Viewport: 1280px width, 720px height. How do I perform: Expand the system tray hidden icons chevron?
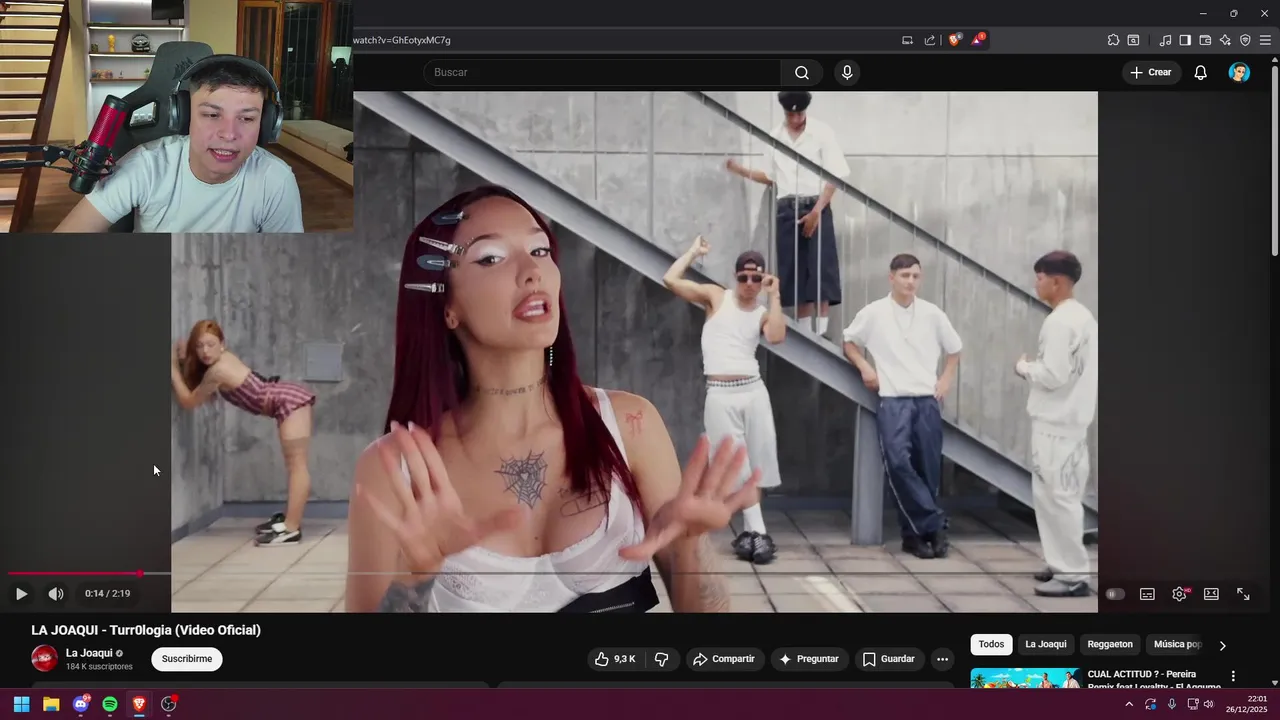pyautogui.click(x=1129, y=704)
